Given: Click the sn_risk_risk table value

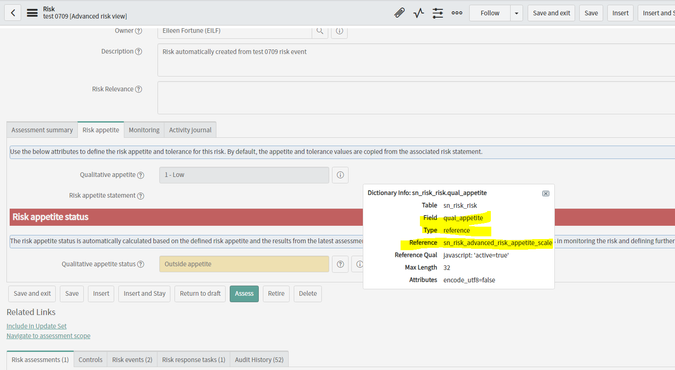Looking at the screenshot, I should [x=460, y=205].
